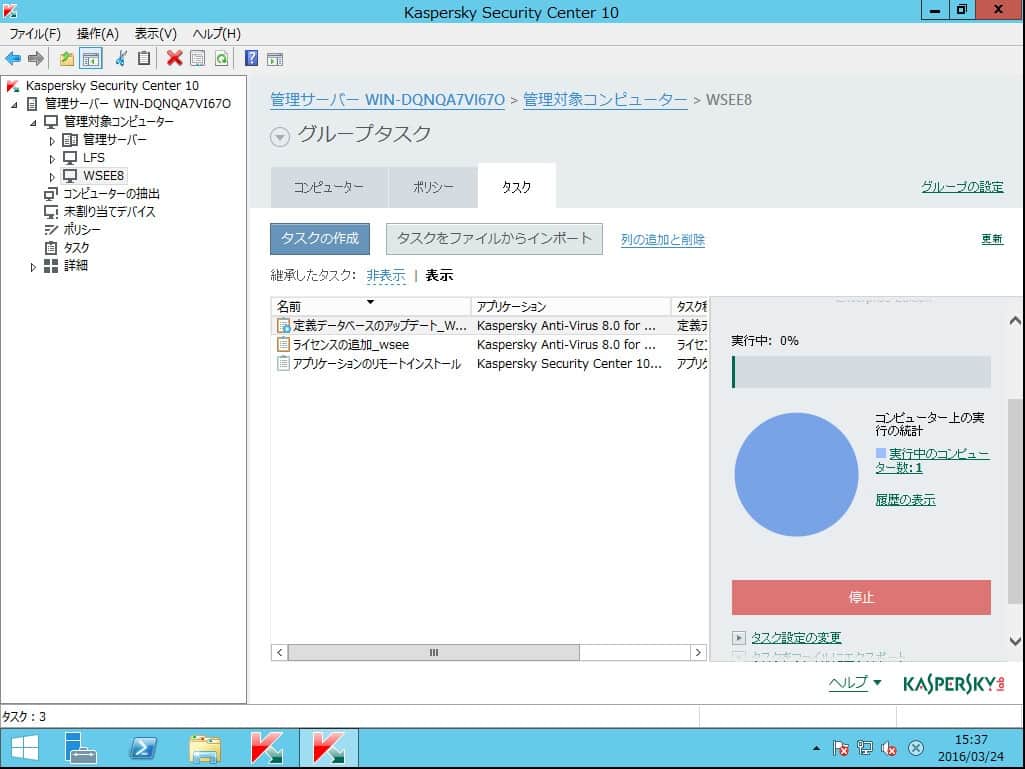Viewport: 1025px width, 769px height.
Task: Click the grey forward arrow in toolbar
Action: [x=35, y=59]
